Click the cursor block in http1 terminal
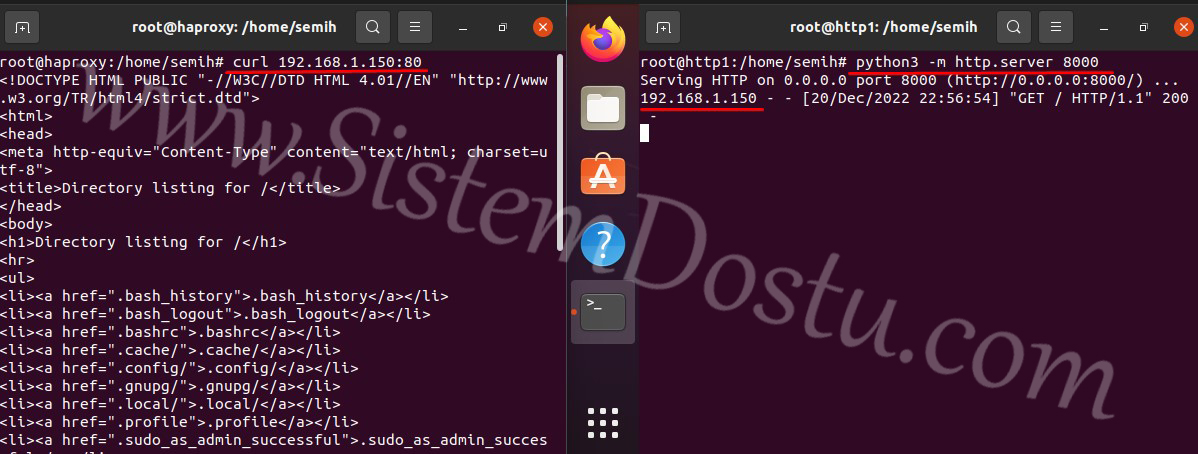This screenshot has height=454, width=1198. [x=645, y=134]
